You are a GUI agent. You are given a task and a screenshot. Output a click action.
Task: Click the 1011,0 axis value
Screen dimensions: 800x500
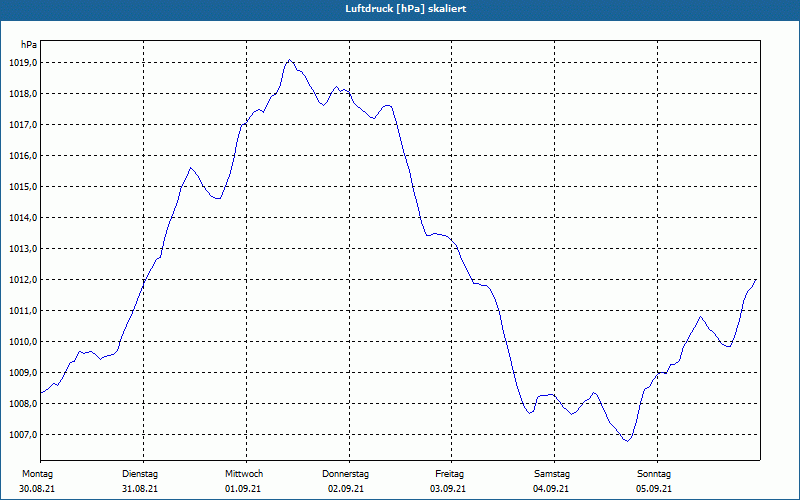23,311
